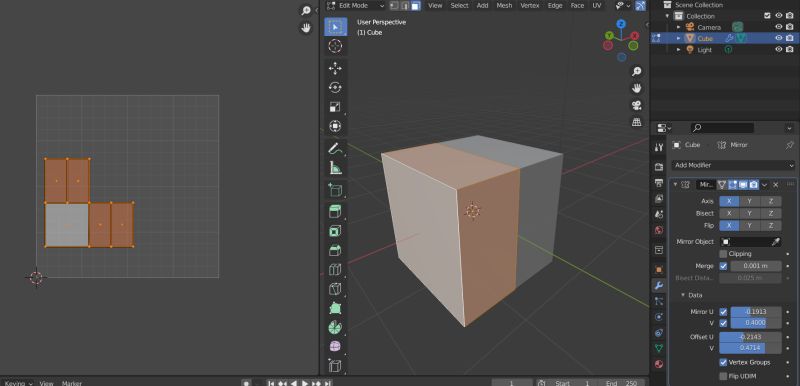
Task: Toggle Collection exclude checkbox
Action: [767, 16]
